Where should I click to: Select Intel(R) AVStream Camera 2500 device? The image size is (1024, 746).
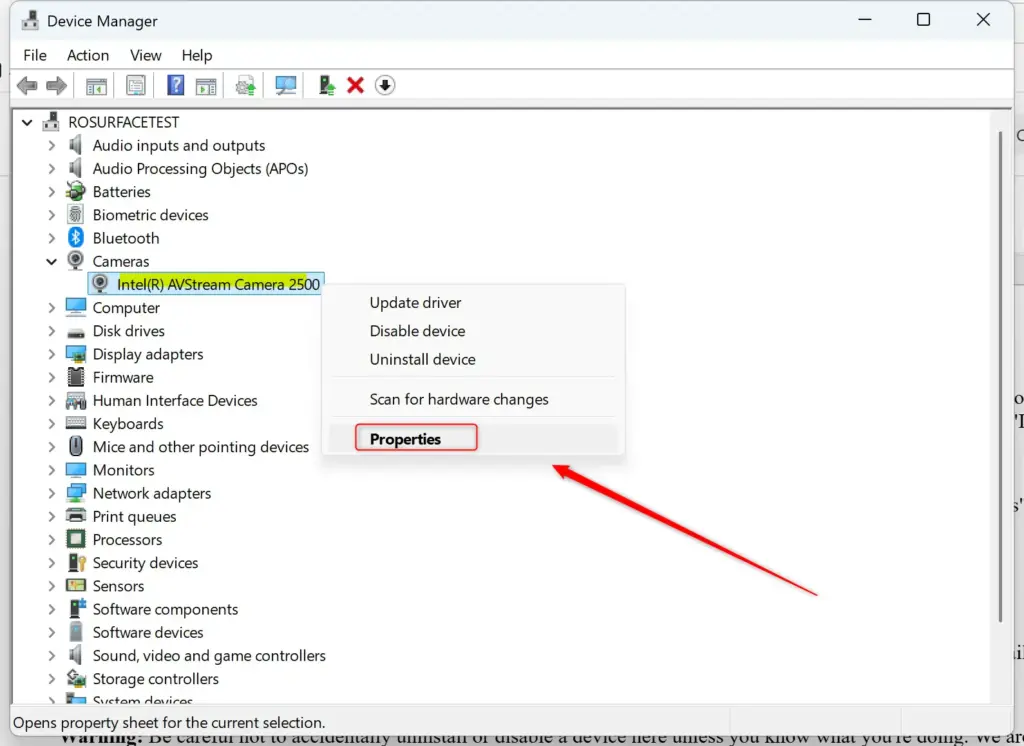pos(206,284)
